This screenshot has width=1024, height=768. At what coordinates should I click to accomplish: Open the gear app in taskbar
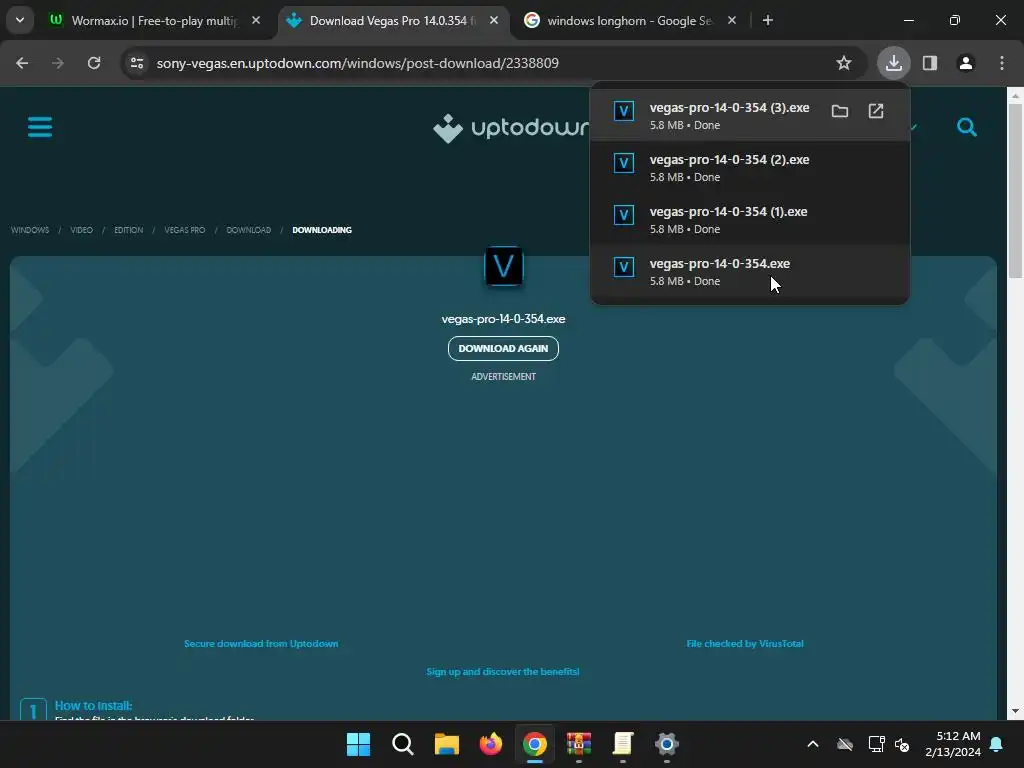tap(667, 744)
